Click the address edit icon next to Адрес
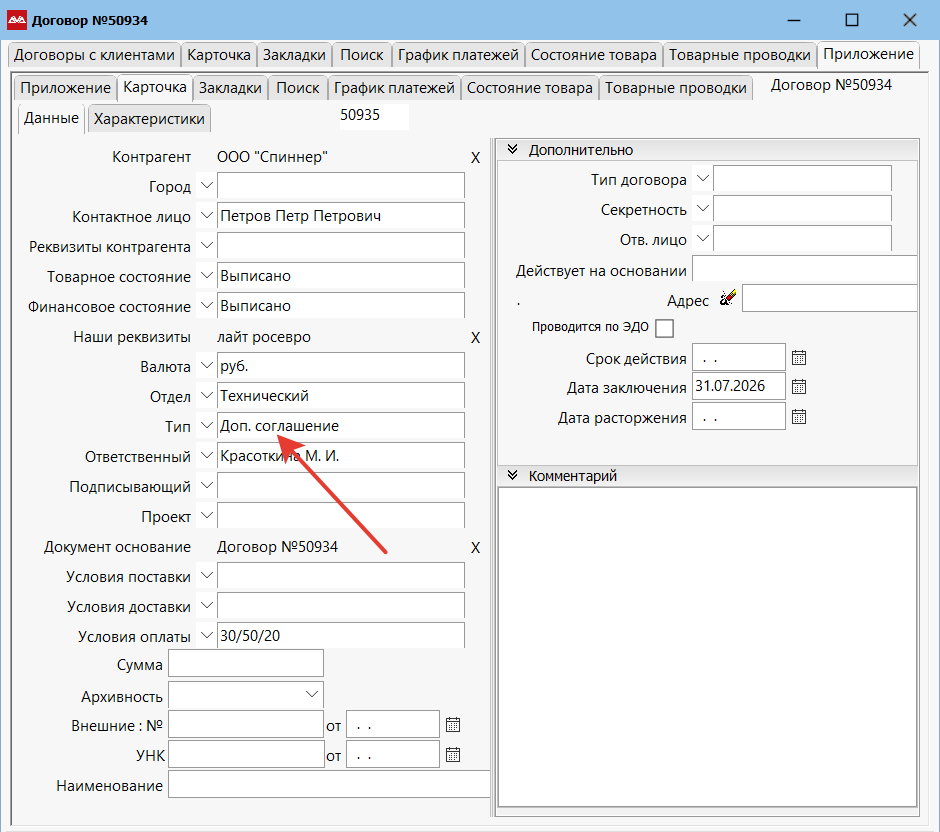 pyautogui.click(x=727, y=297)
